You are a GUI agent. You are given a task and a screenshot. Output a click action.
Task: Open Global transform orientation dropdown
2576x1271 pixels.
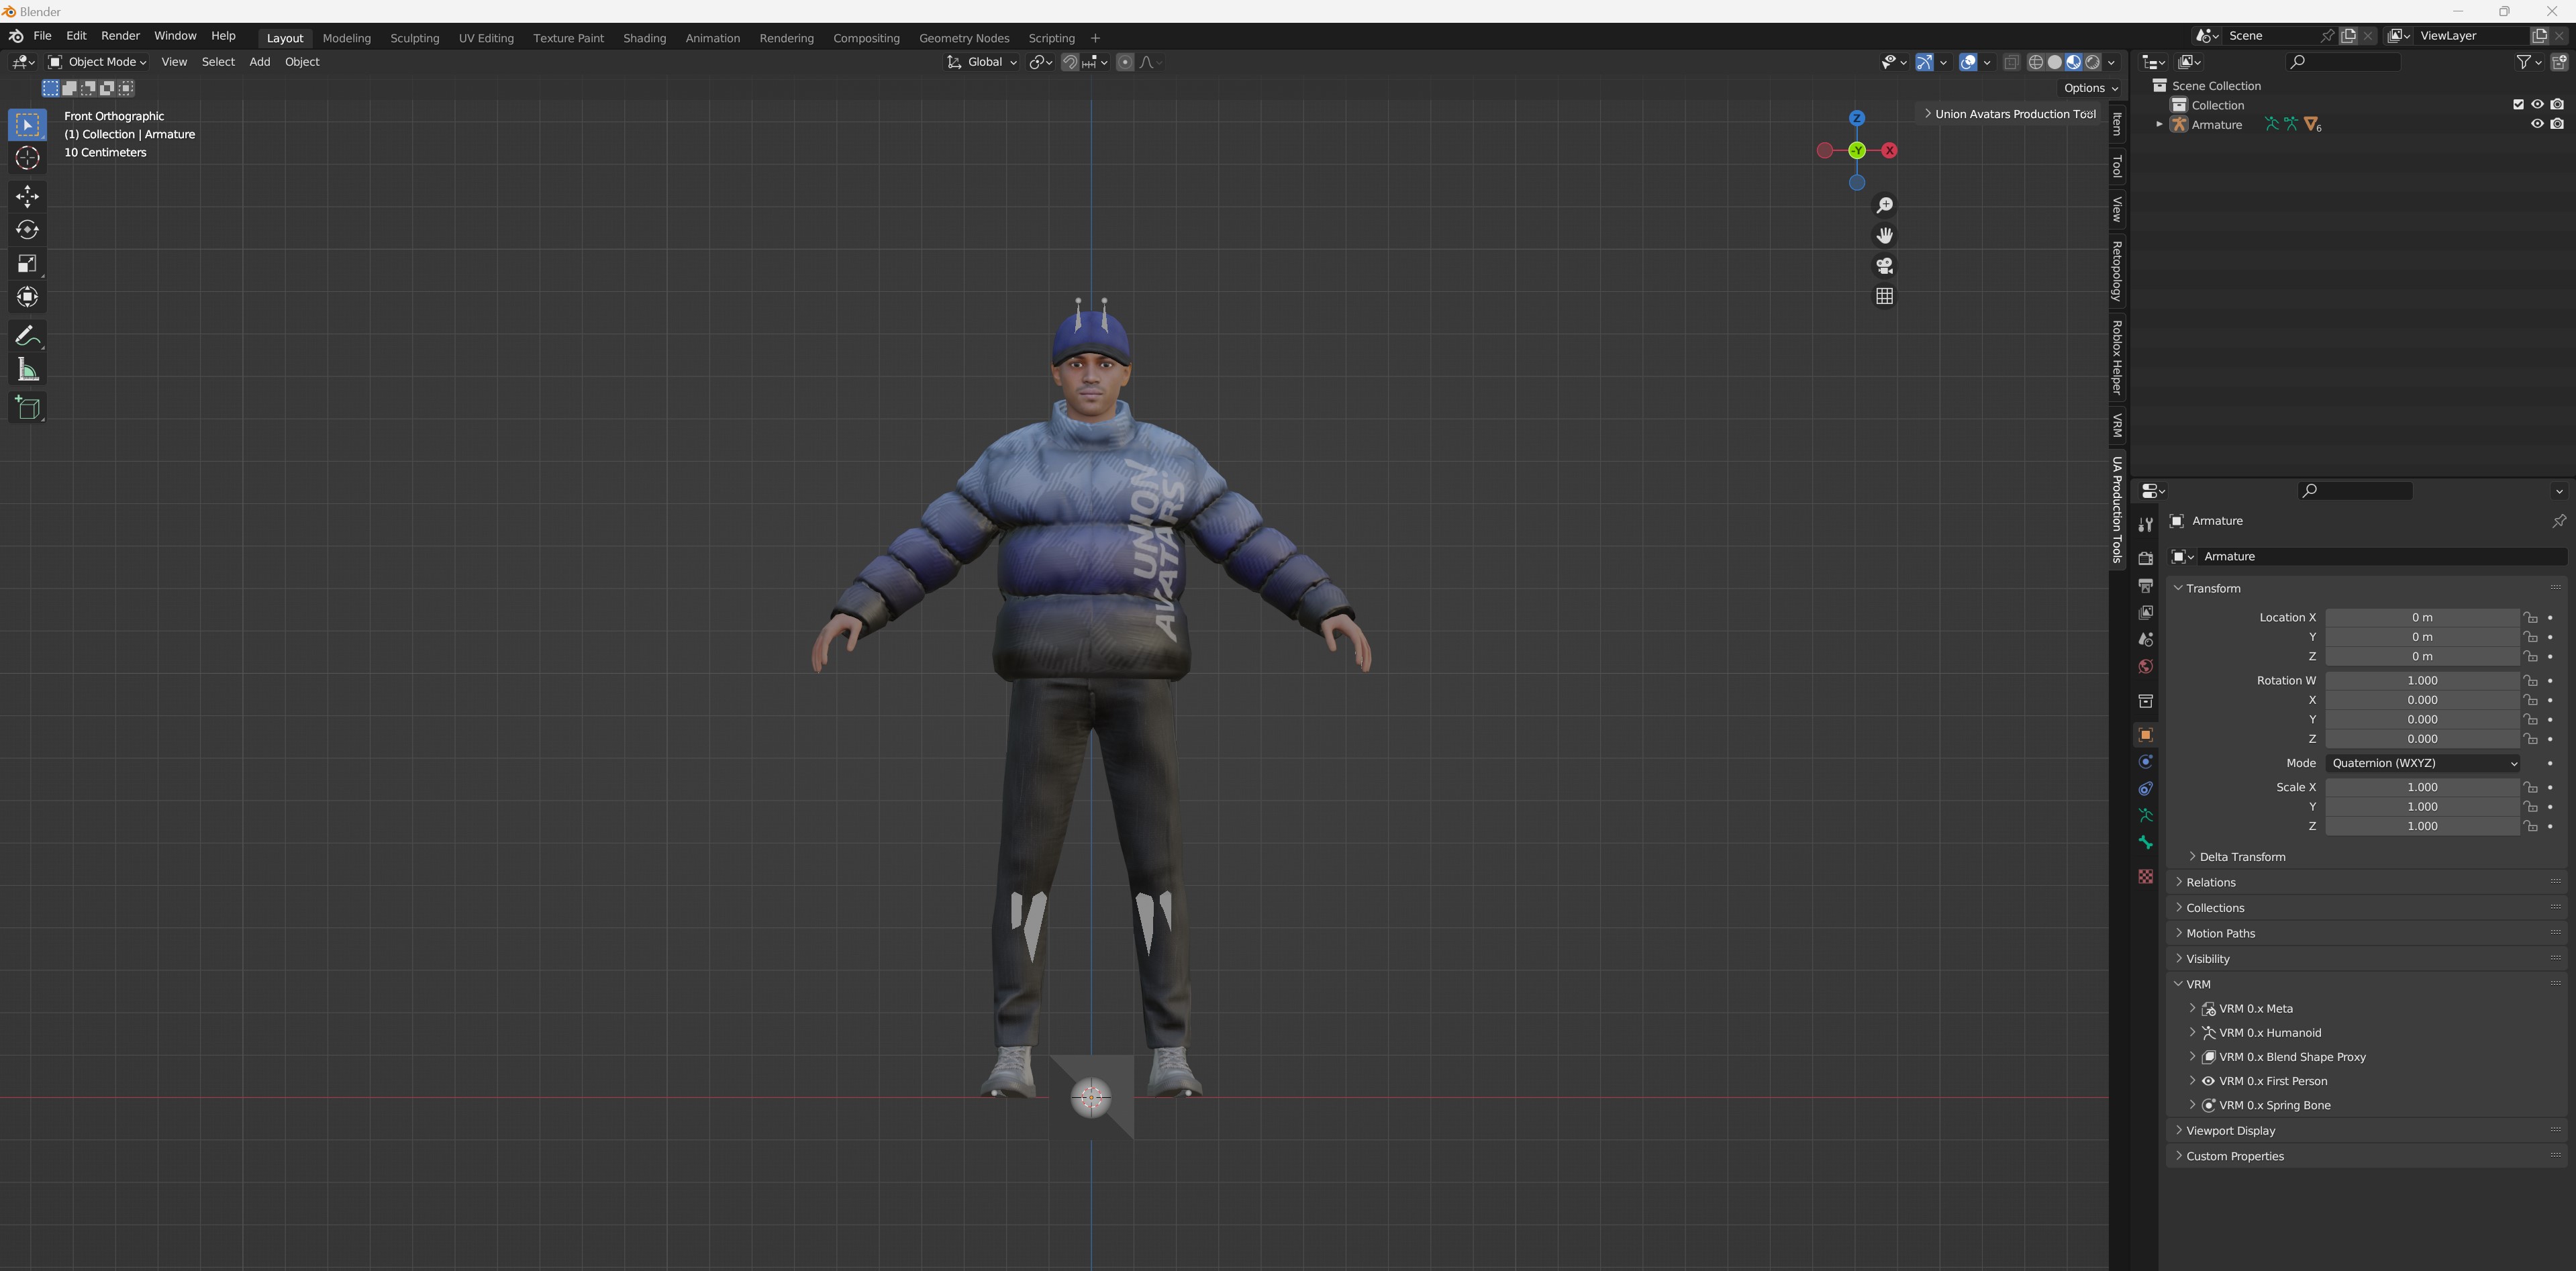[x=981, y=62]
